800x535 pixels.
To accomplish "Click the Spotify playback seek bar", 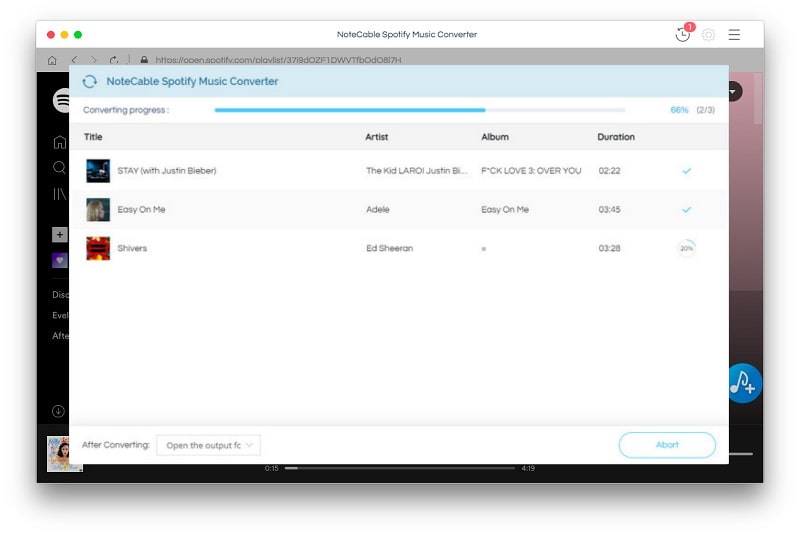I will (399, 468).
